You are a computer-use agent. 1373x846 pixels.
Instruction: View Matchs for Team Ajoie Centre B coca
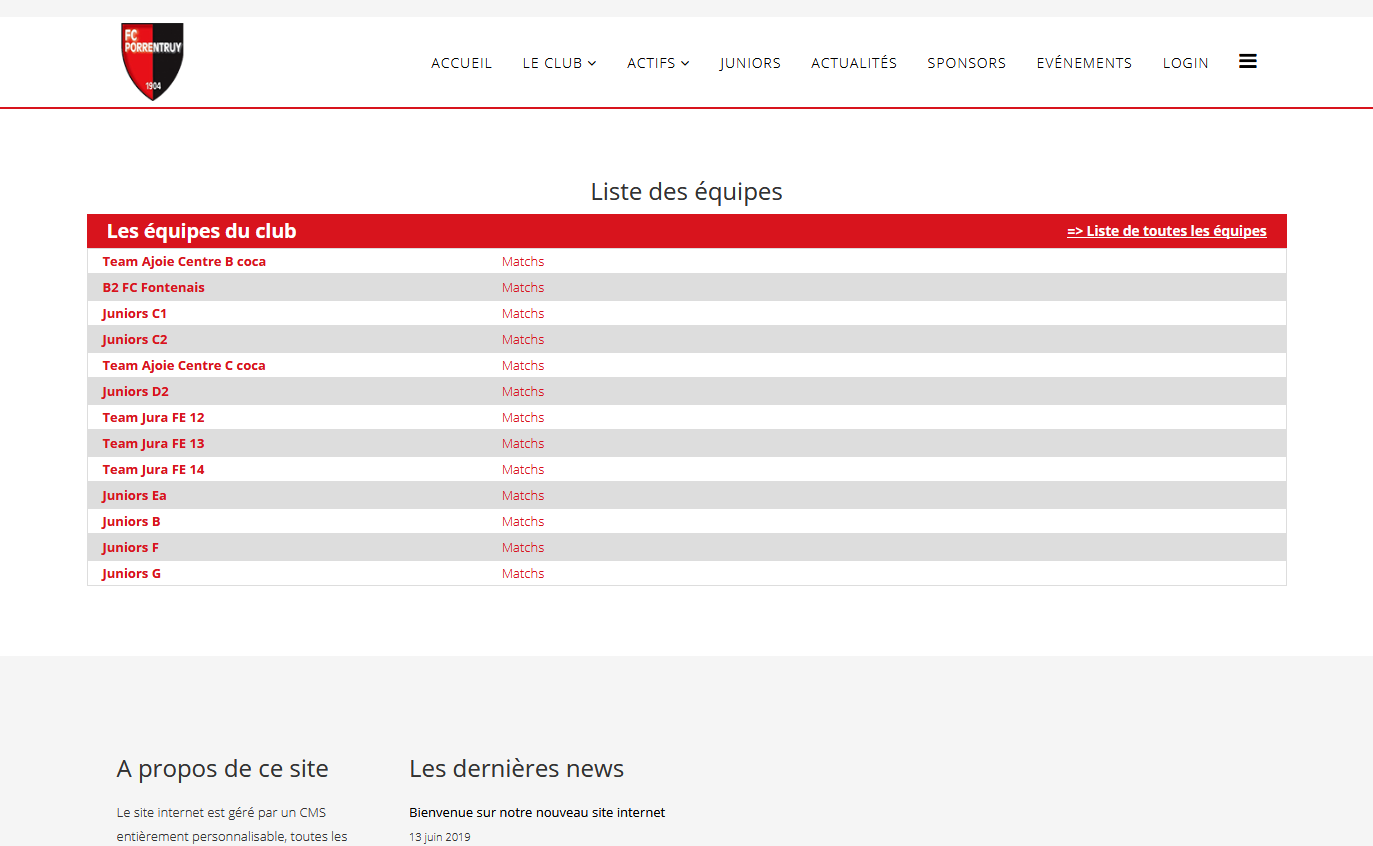(x=523, y=261)
